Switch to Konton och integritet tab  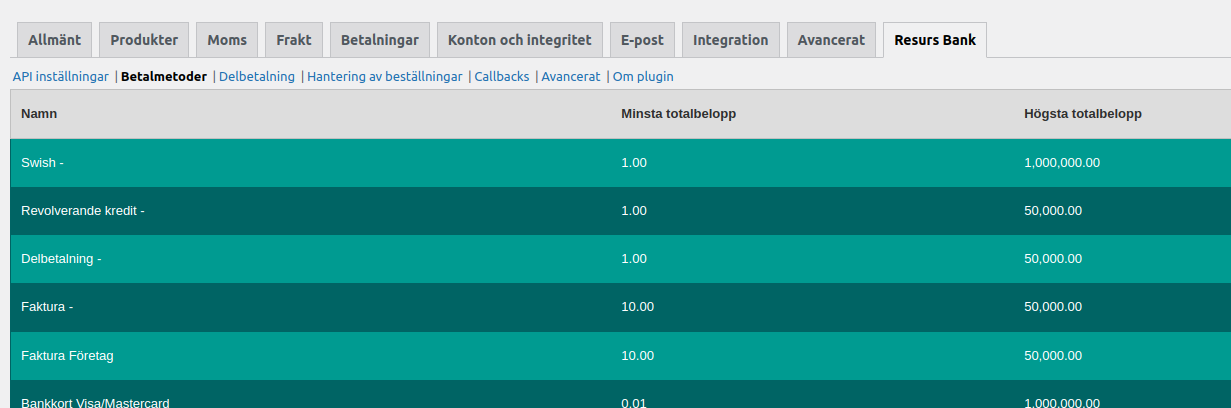(x=520, y=41)
